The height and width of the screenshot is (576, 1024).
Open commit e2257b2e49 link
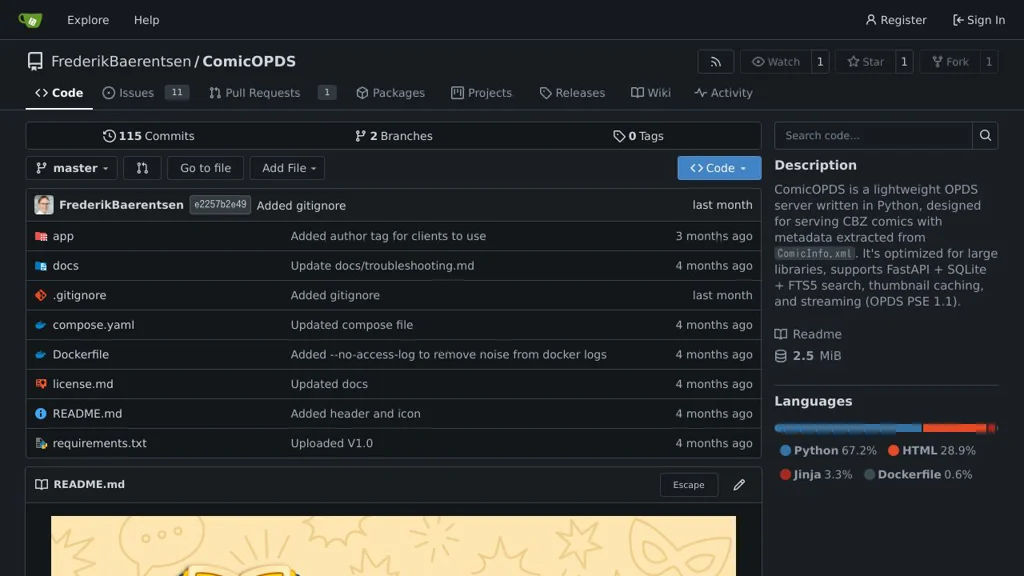[x=220, y=205]
